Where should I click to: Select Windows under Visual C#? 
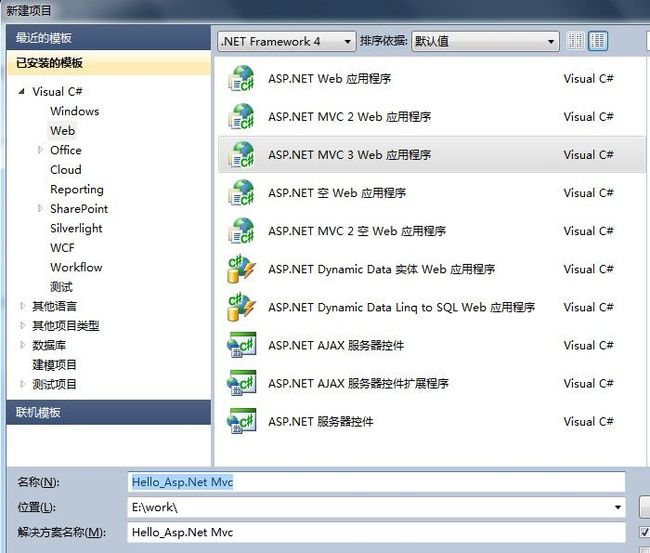(75, 111)
